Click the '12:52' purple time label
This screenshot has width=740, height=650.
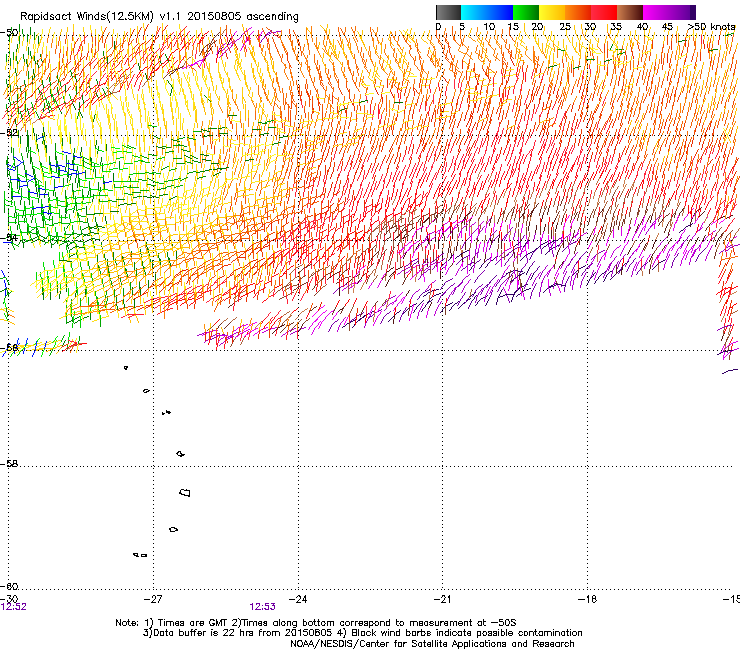click(x=13, y=607)
